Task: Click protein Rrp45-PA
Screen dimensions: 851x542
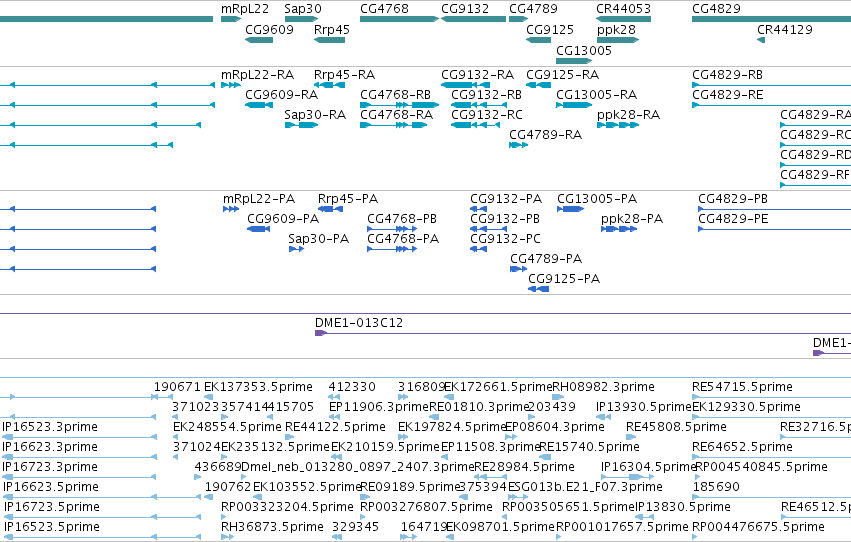Action: [x=330, y=209]
